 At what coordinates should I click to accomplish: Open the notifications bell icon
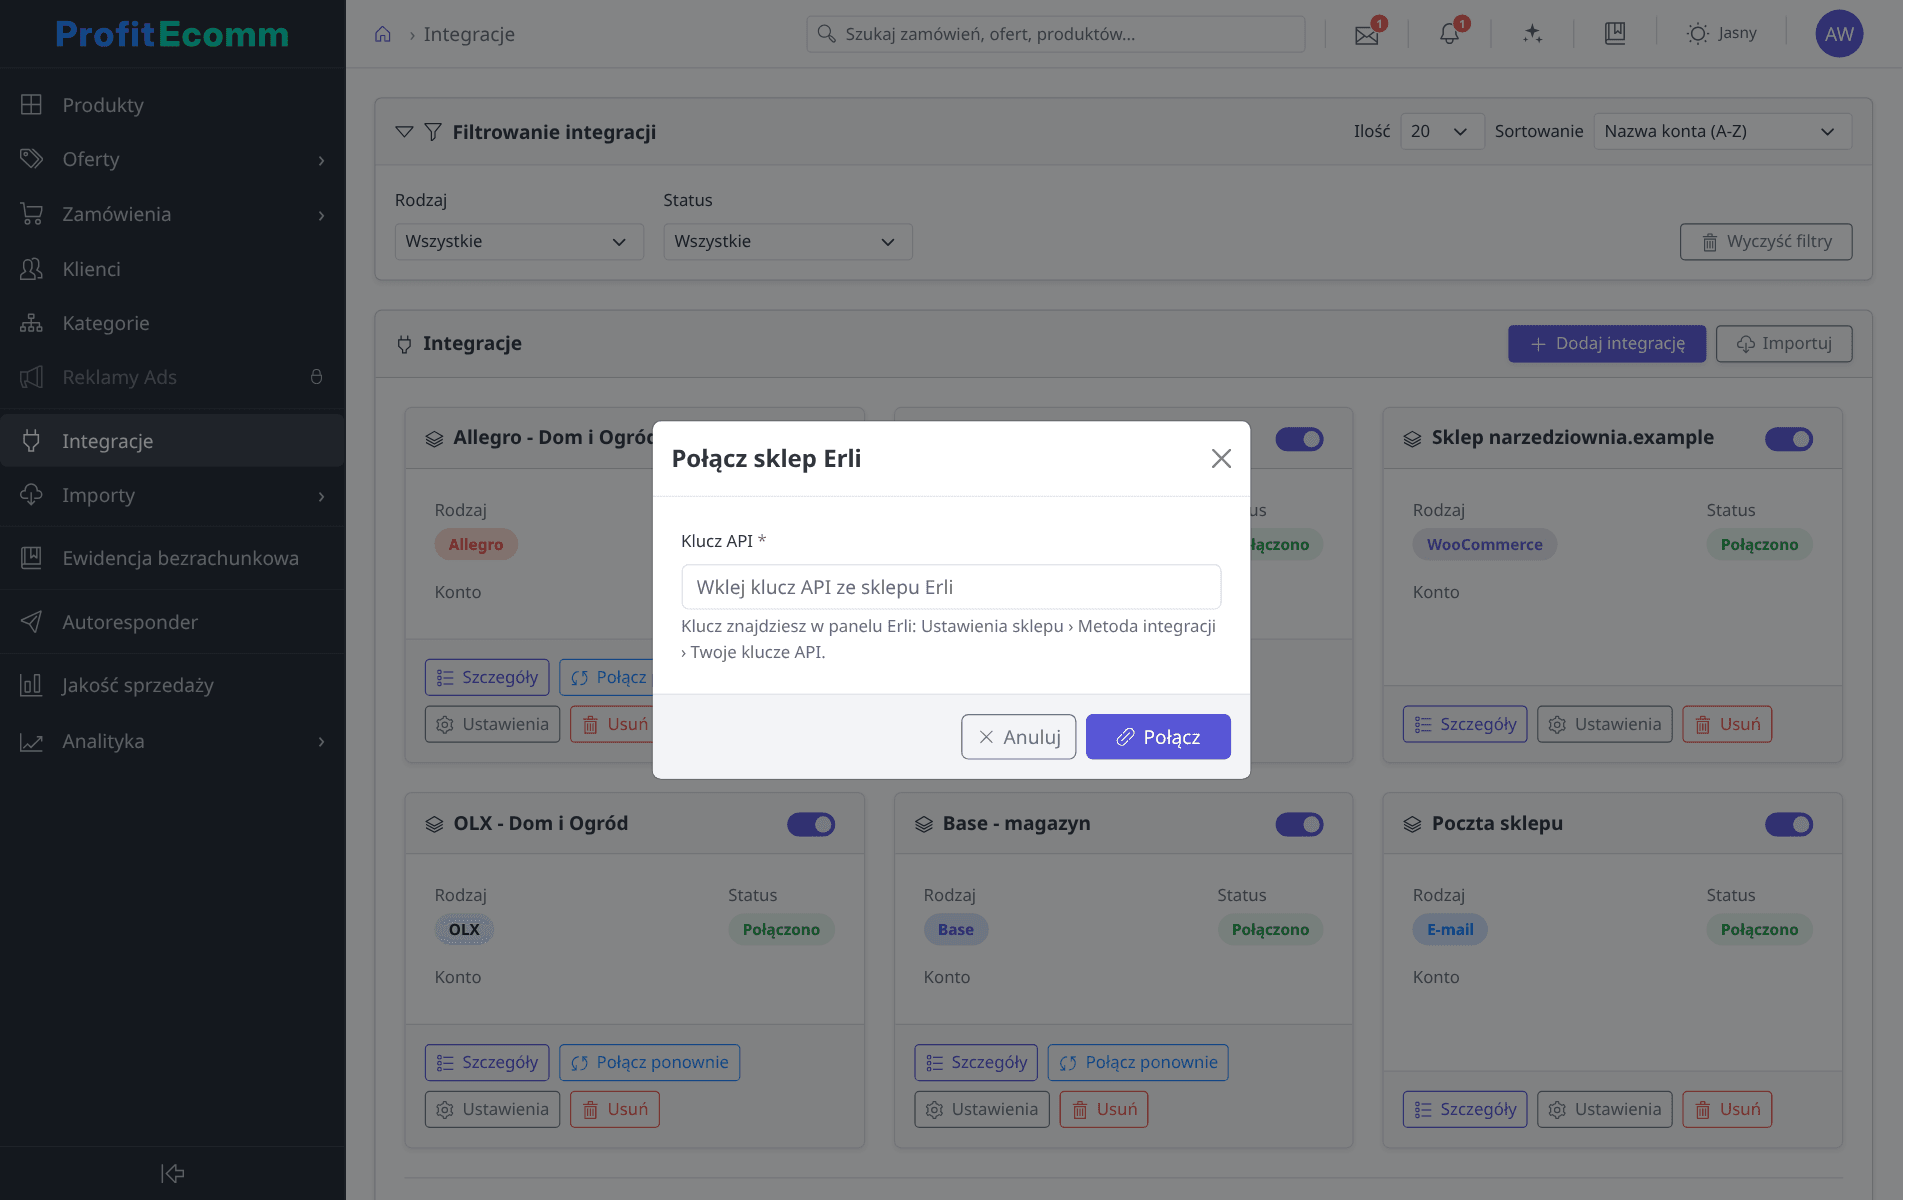click(1449, 34)
